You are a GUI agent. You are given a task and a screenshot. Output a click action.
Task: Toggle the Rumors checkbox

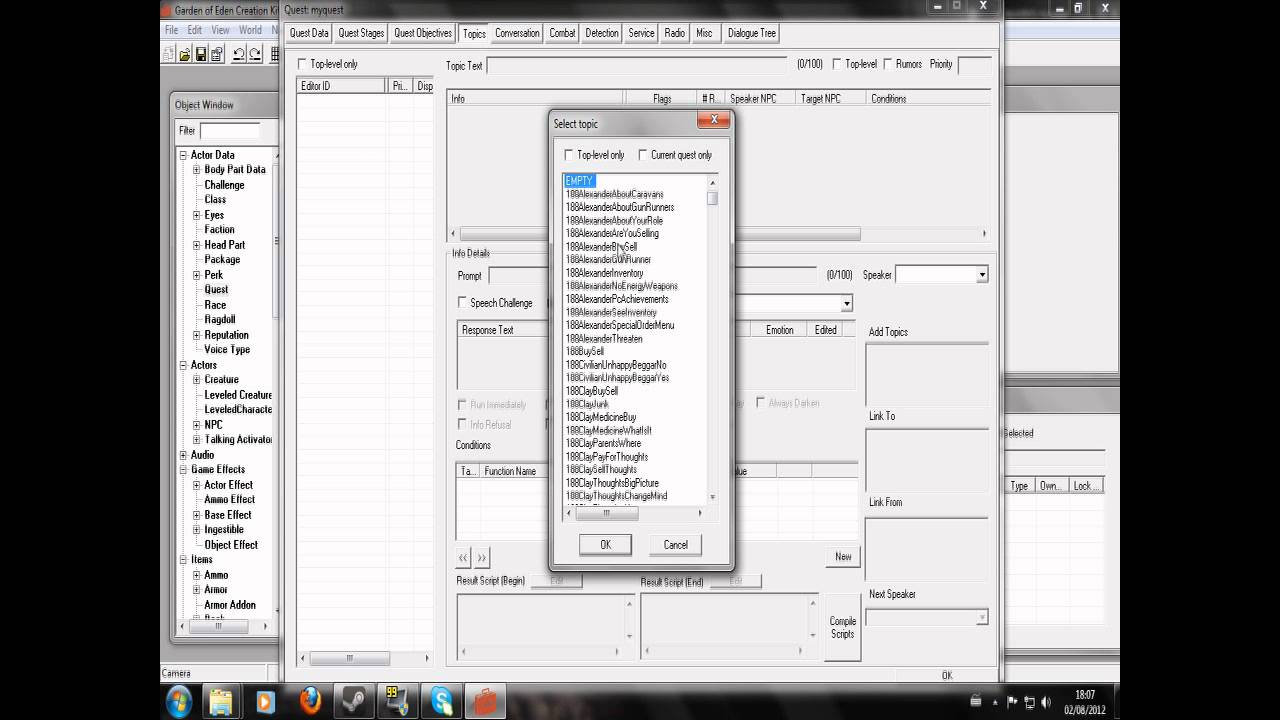(x=888, y=64)
